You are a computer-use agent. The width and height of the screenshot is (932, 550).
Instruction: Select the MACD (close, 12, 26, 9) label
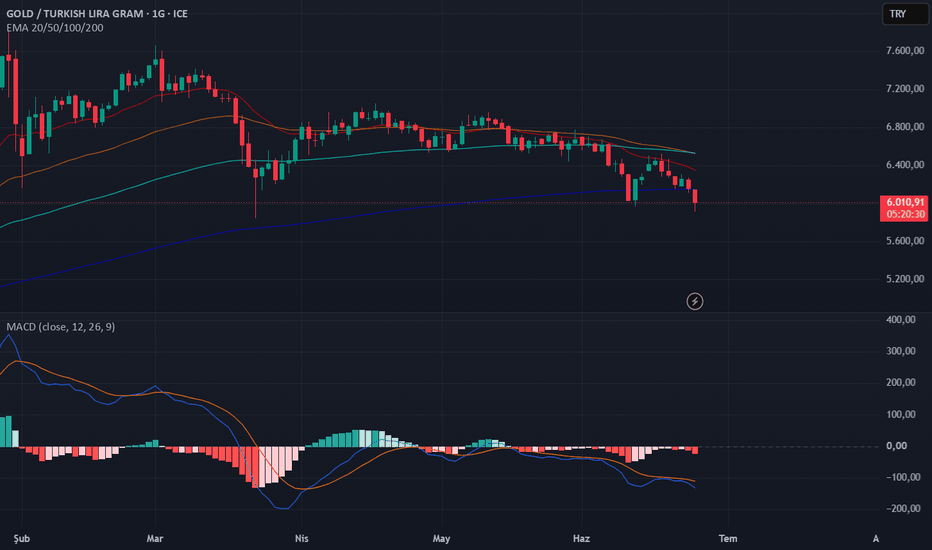[61, 327]
